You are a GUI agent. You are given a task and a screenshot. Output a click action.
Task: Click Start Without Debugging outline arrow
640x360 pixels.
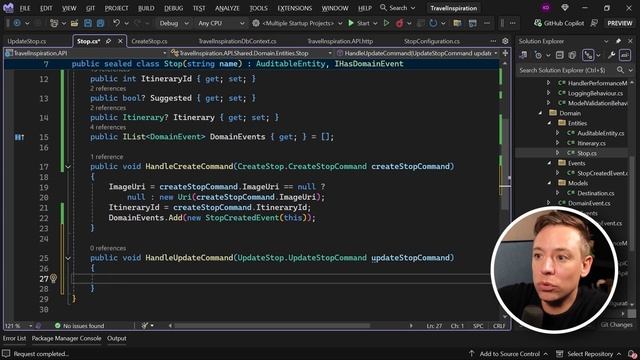click(x=386, y=23)
